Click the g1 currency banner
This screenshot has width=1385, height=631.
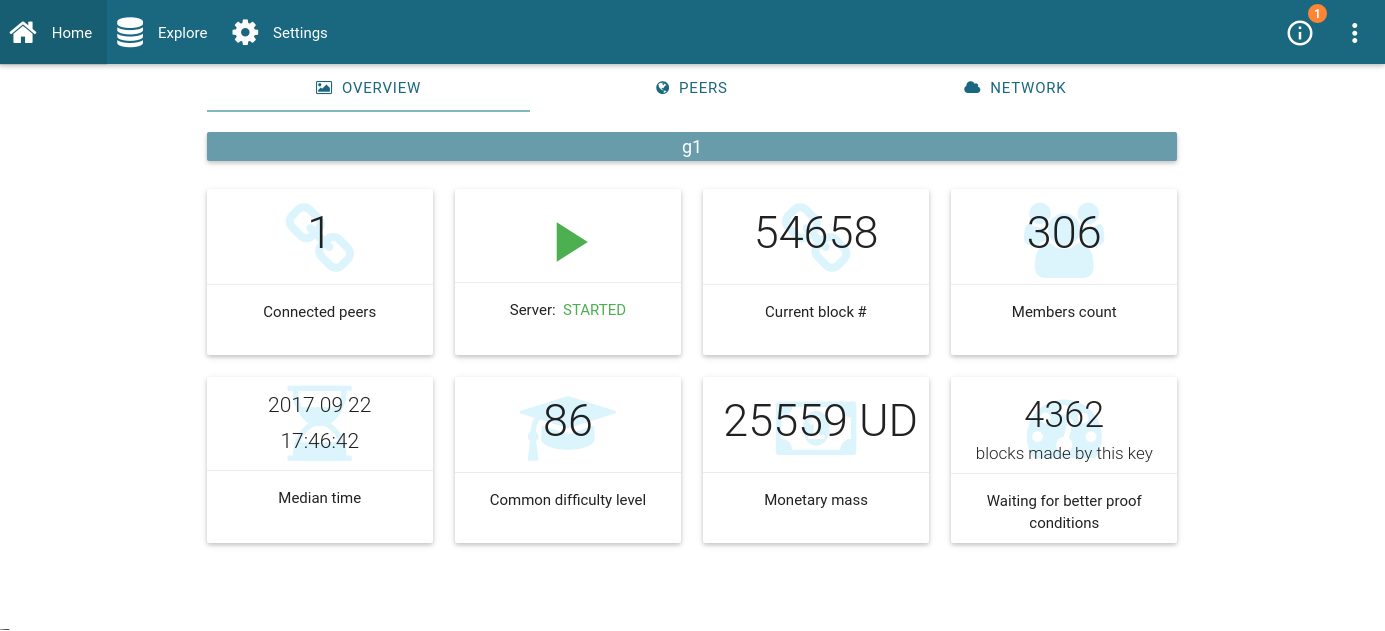pyautogui.click(x=692, y=147)
